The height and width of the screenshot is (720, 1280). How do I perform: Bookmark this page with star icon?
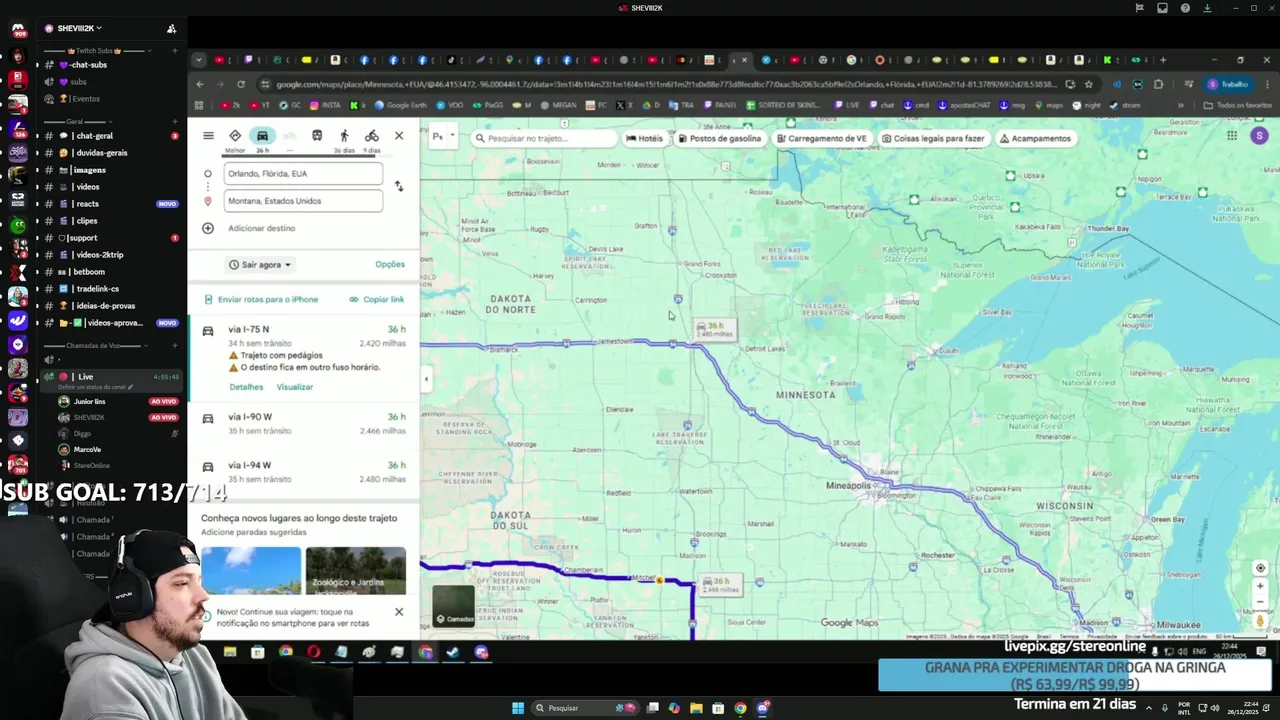pos(1089,84)
